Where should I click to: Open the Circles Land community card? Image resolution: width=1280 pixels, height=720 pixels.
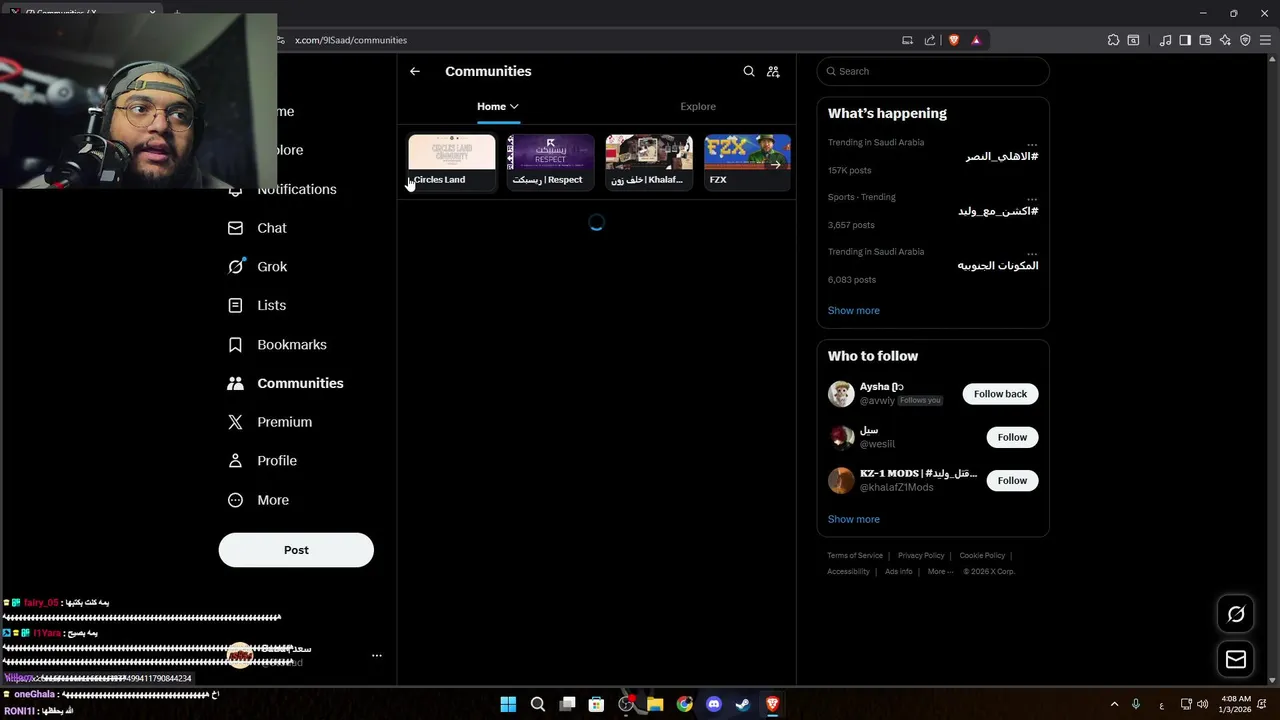point(452,162)
